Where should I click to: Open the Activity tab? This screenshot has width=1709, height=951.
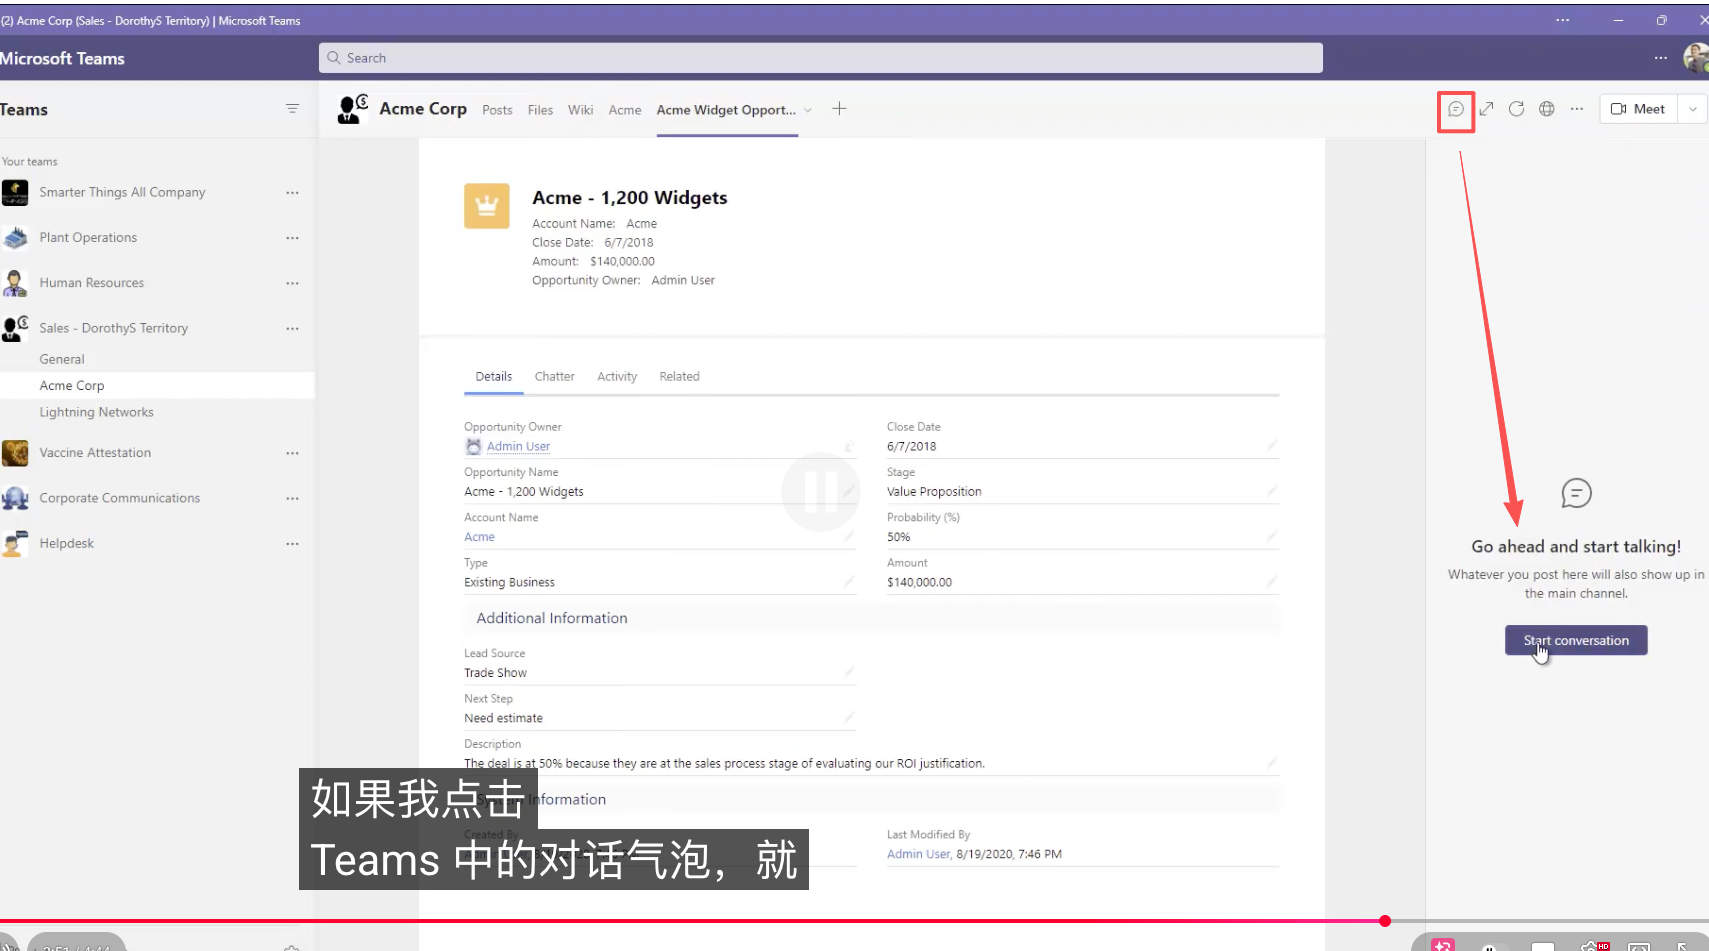(617, 377)
